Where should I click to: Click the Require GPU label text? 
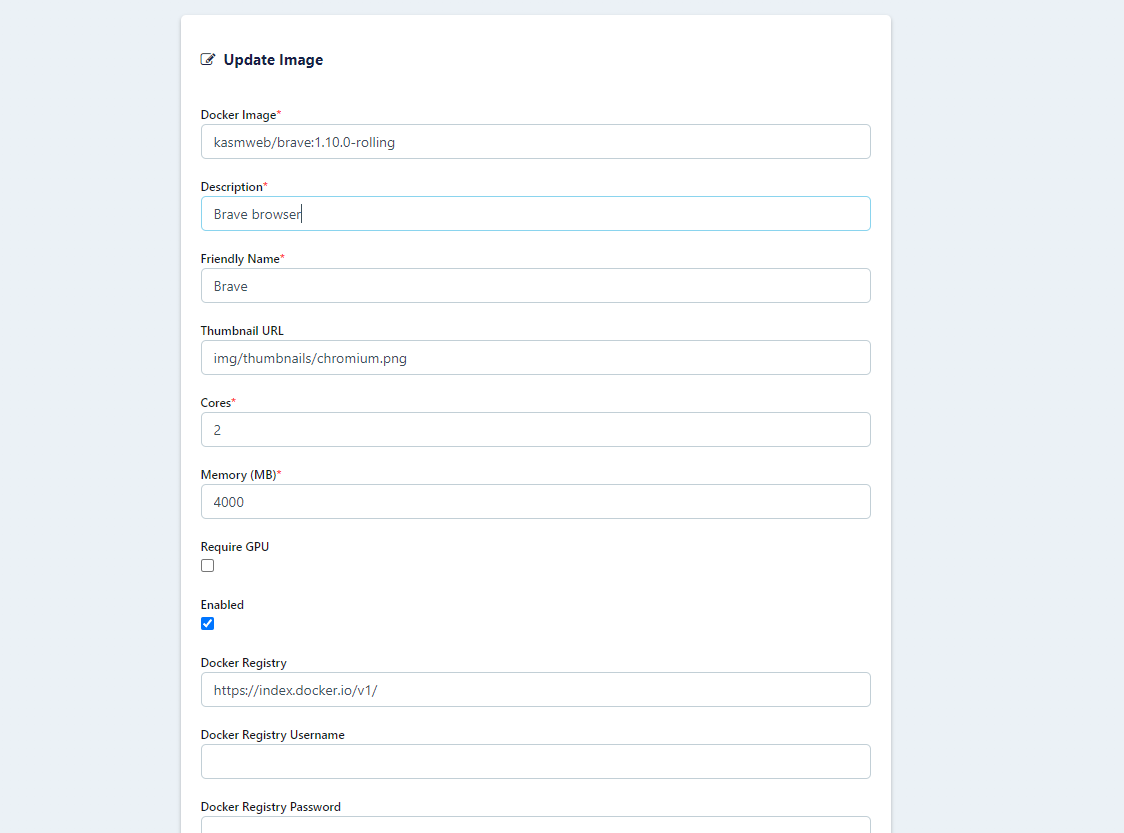click(234, 546)
